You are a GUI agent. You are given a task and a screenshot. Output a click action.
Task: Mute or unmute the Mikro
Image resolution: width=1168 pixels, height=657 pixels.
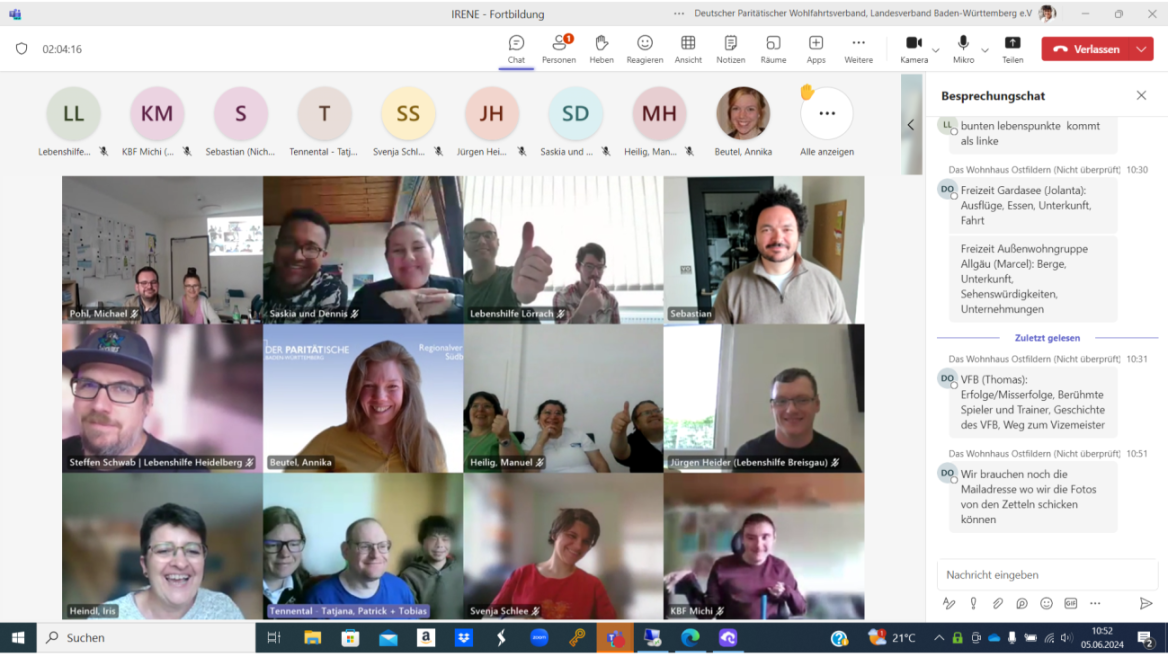pos(963,43)
